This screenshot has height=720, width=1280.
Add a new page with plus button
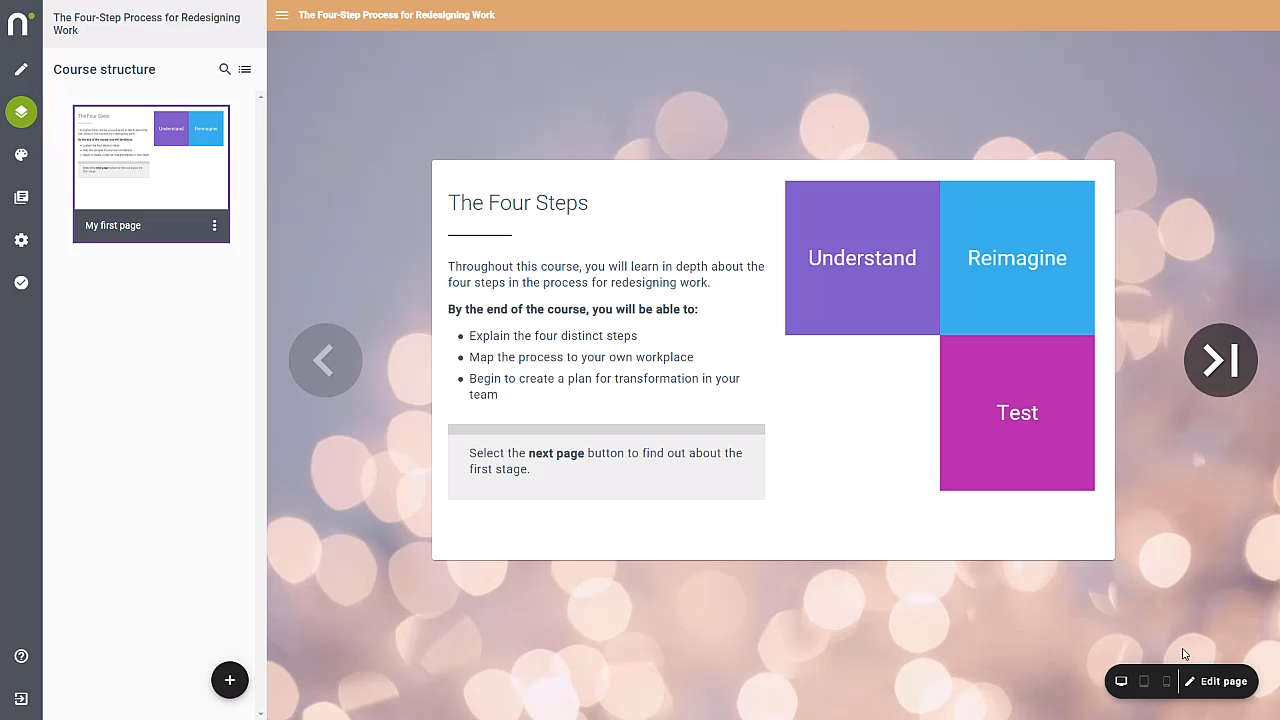(229, 680)
